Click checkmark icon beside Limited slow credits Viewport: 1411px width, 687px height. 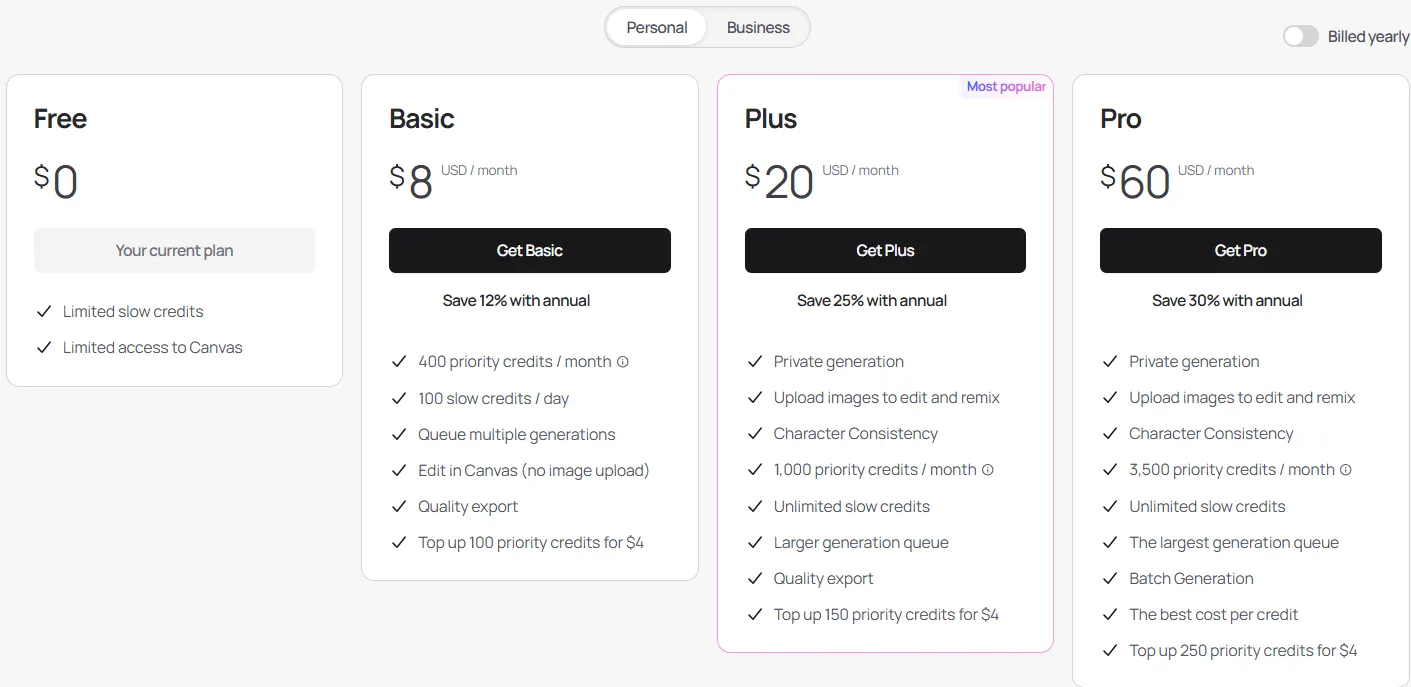pos(44,312)
